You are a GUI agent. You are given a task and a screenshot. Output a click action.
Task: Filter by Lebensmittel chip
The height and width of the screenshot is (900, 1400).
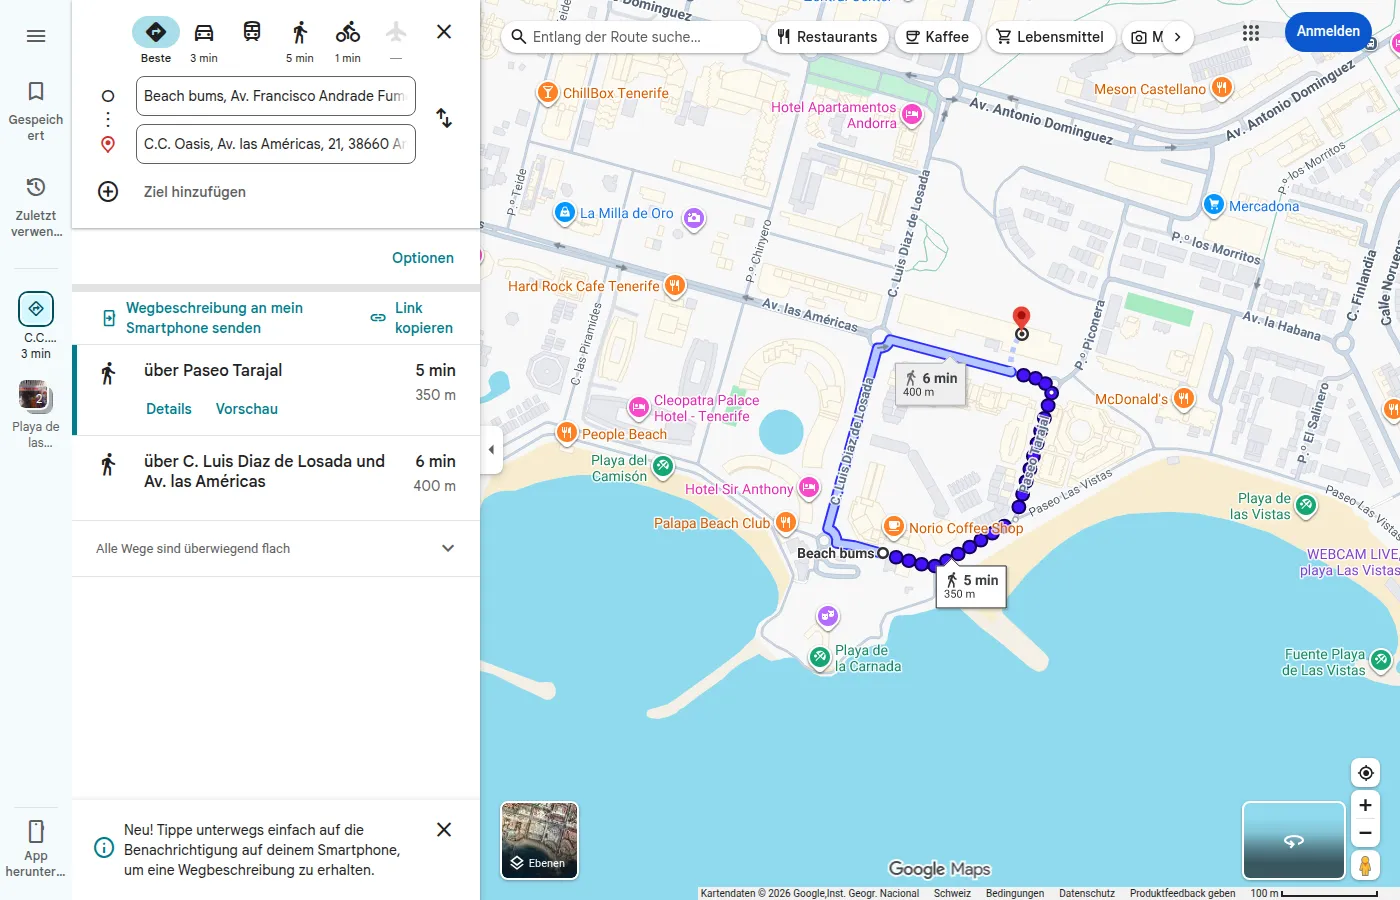[x=1050, y=37]
